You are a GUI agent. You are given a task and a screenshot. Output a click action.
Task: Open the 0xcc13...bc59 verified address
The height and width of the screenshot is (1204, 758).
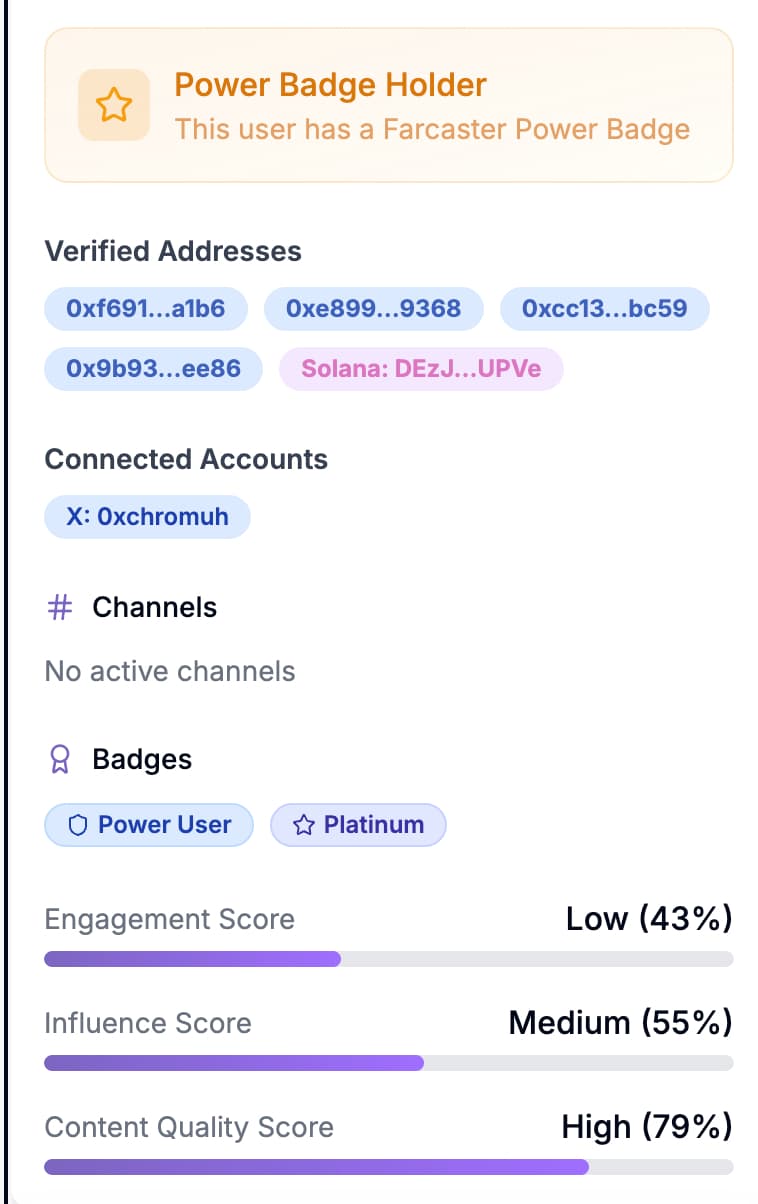(604, 309)
